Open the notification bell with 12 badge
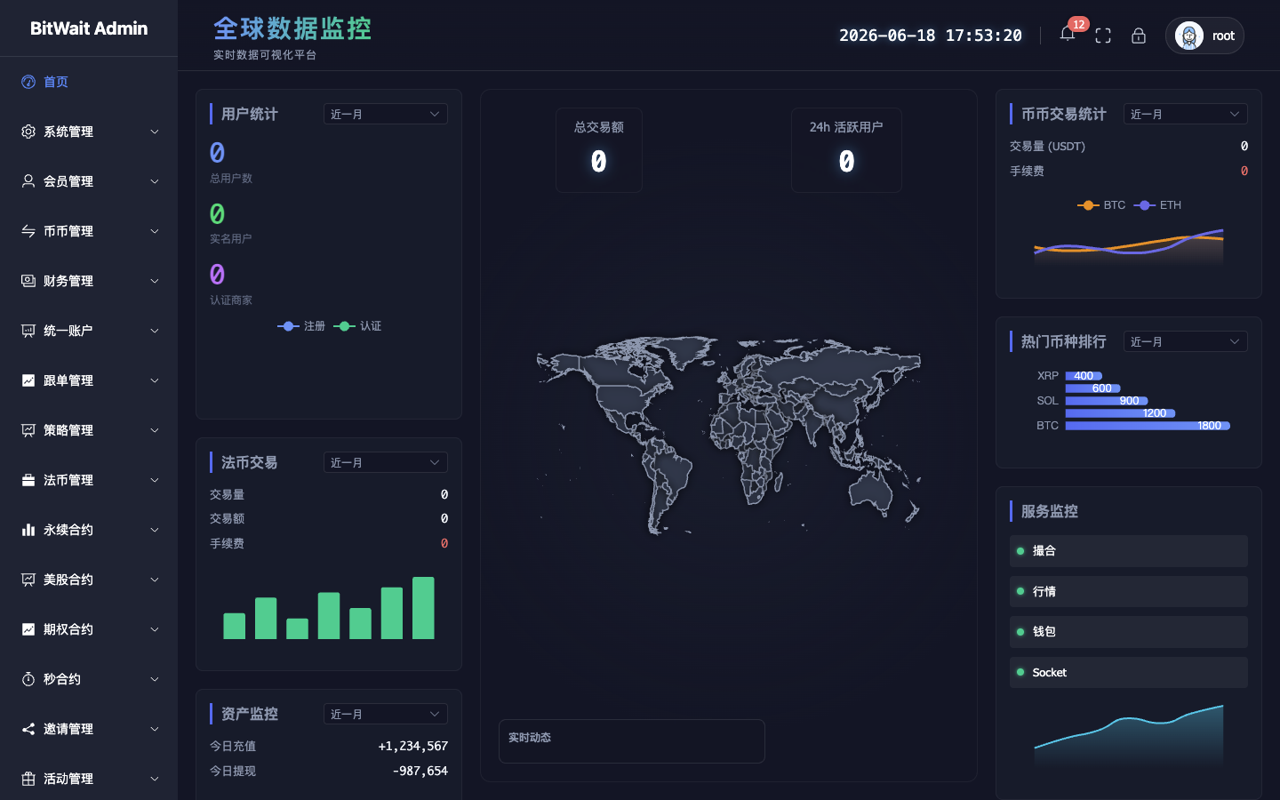The image size is (1280, 800). (1068, 34)
